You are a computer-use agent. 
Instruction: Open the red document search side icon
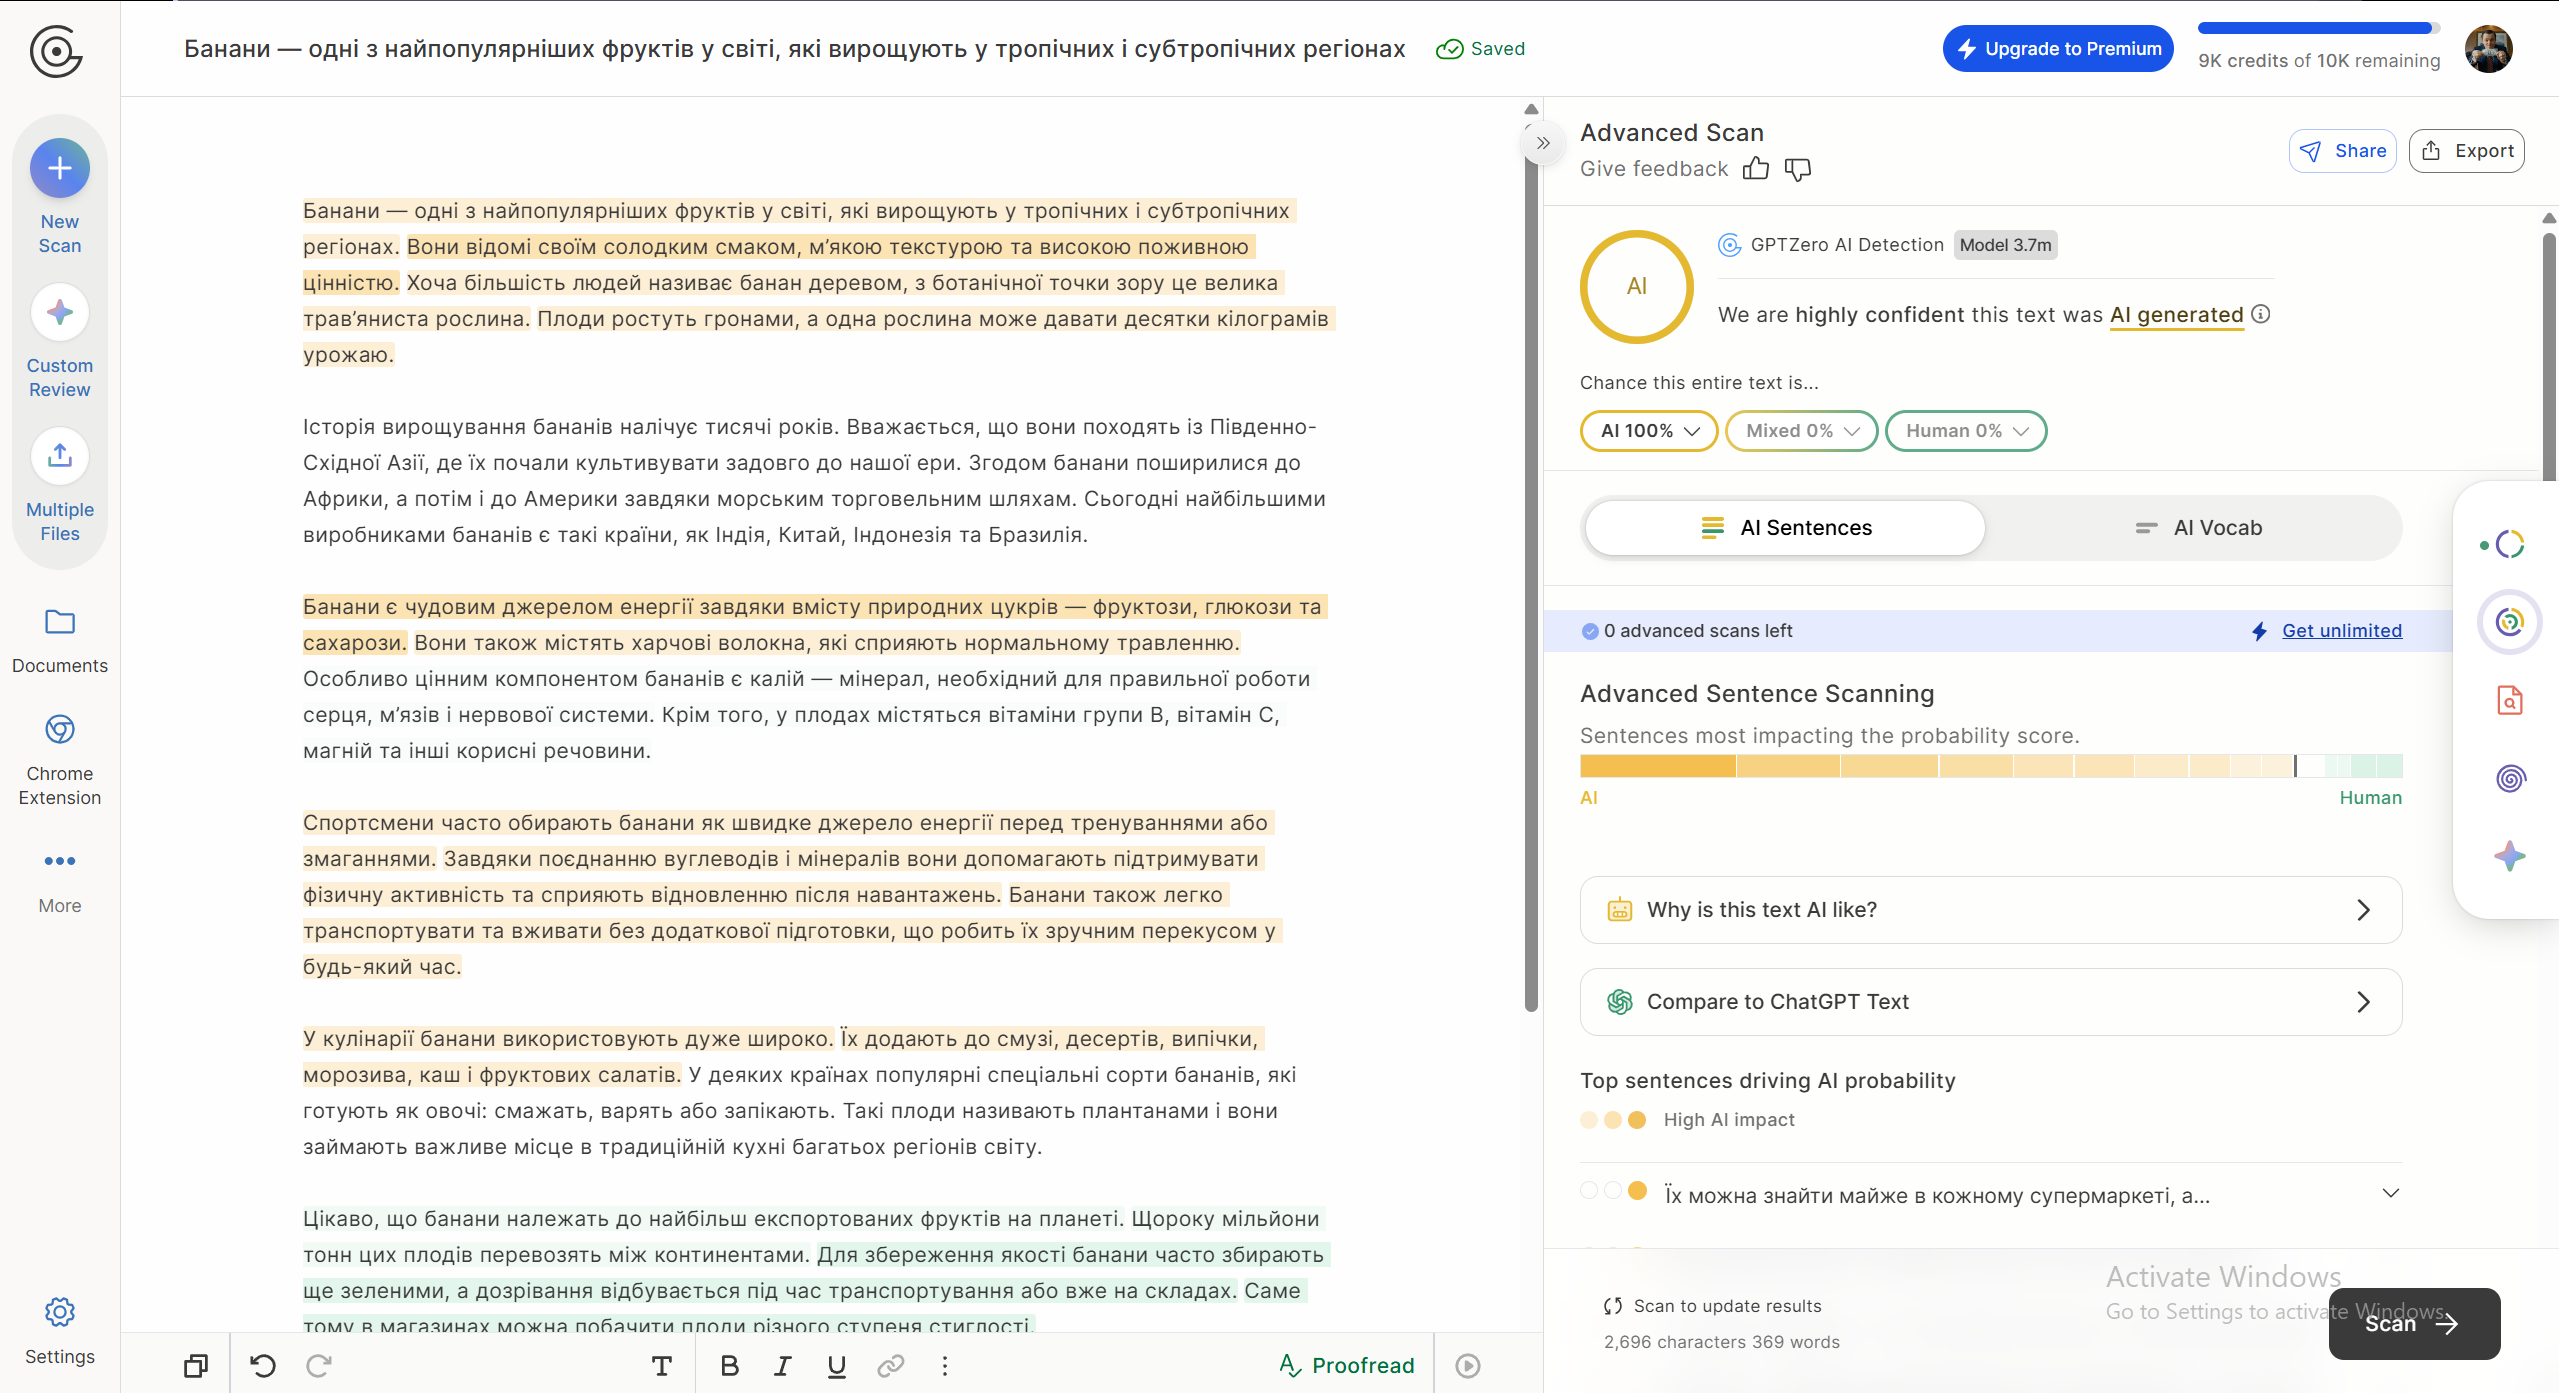coord(2510,700)
